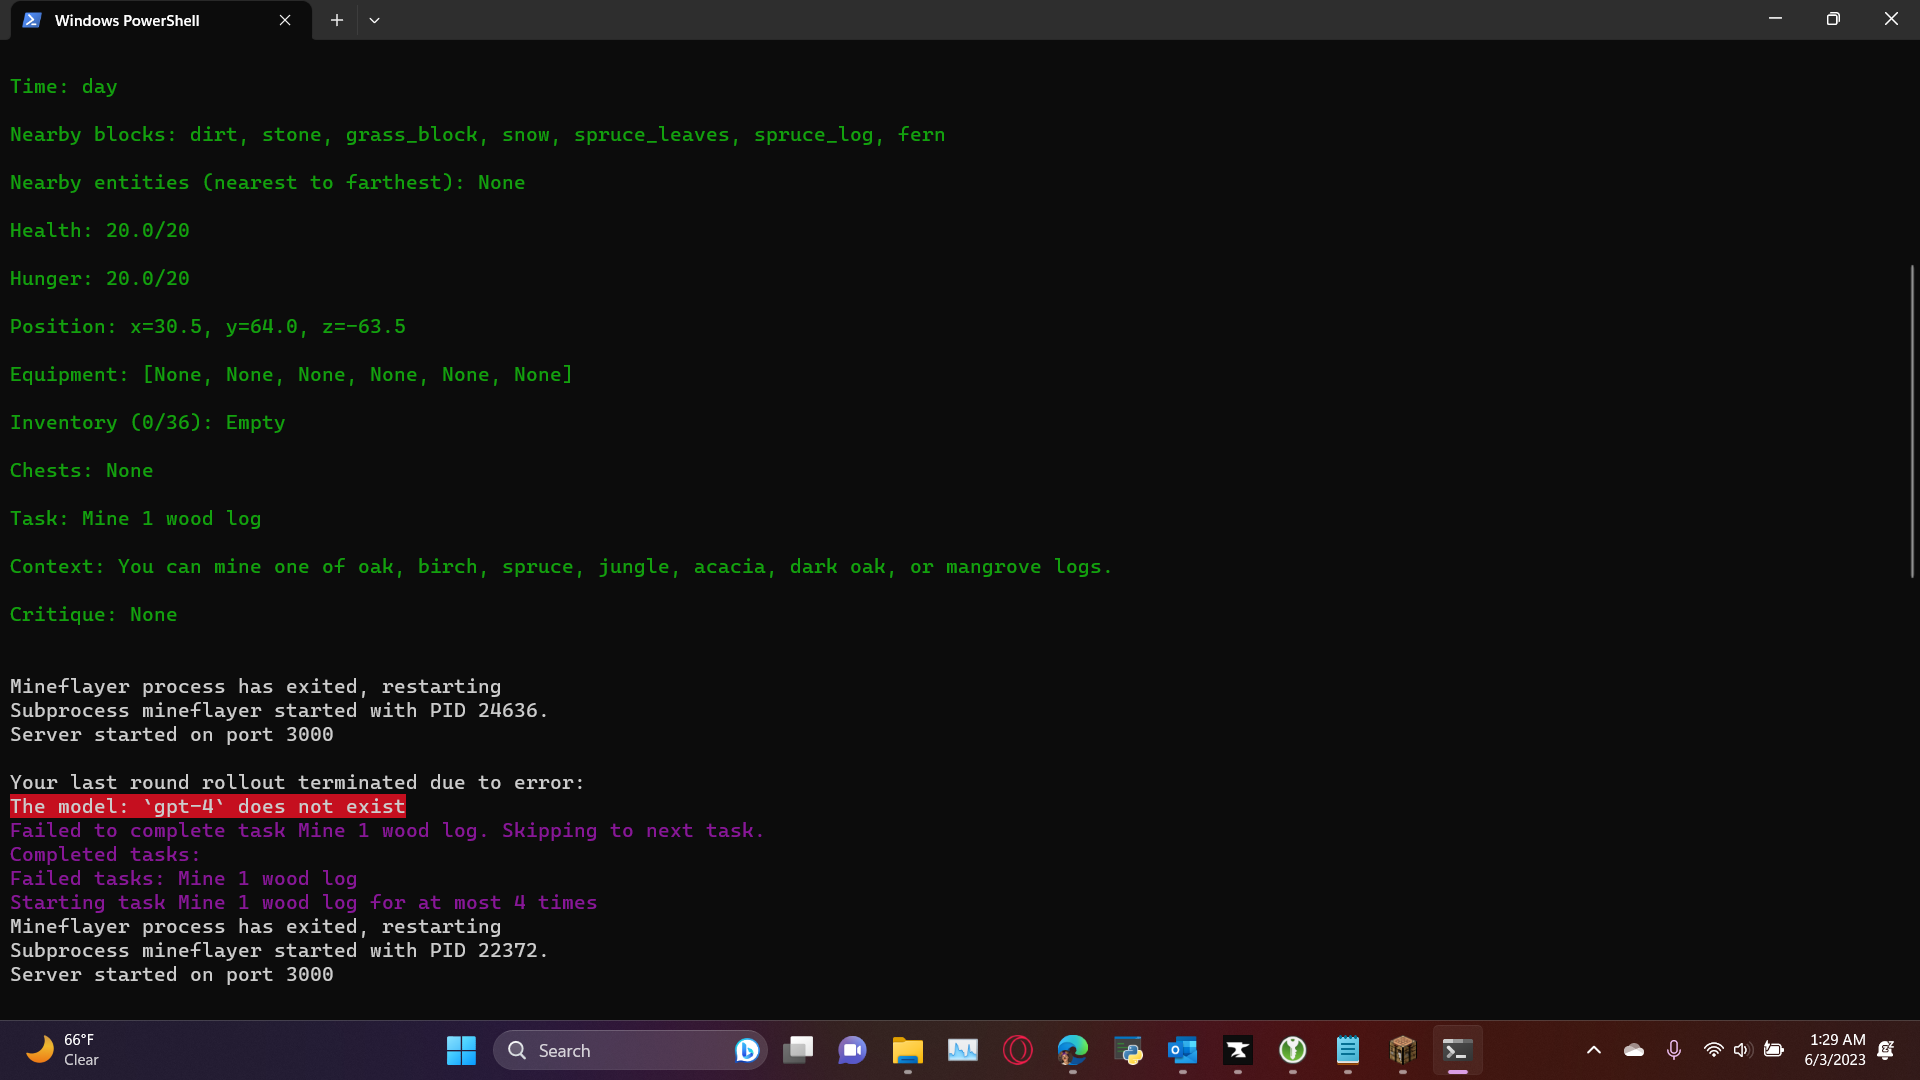Mute volume via the speaker tray icon
This screenshot has width=1920, height=1080.
coord(1743,1050)
